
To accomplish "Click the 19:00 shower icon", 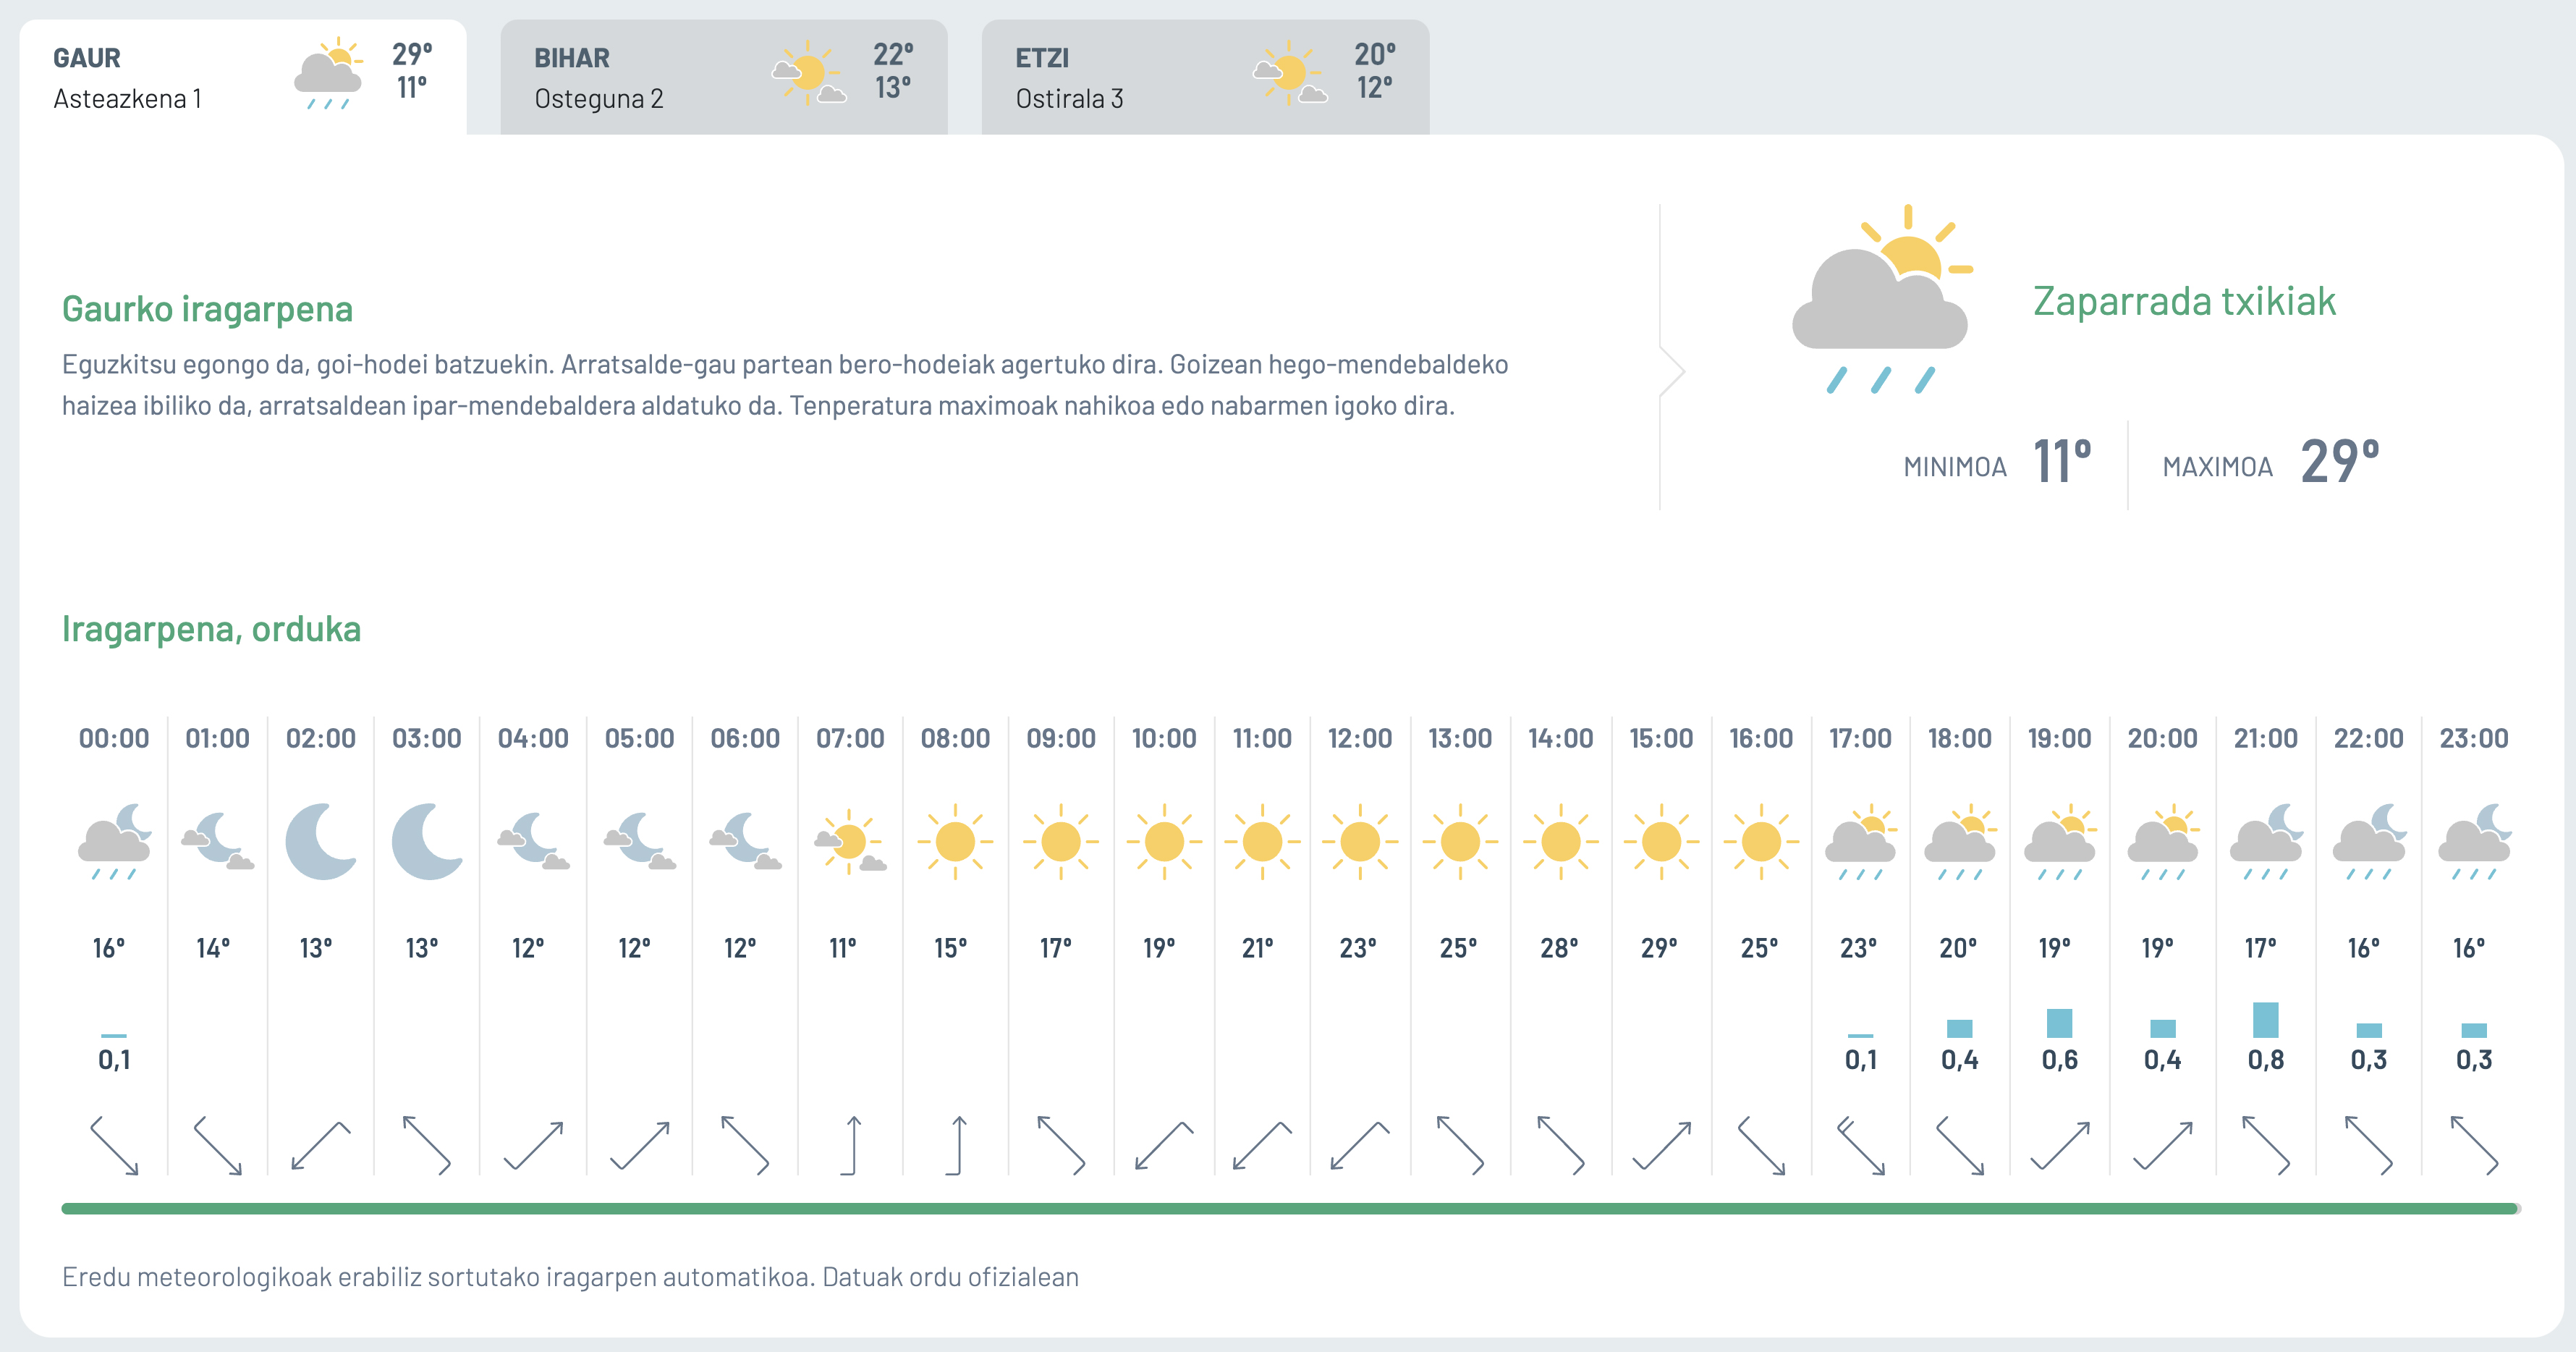I will (2060, 842).
